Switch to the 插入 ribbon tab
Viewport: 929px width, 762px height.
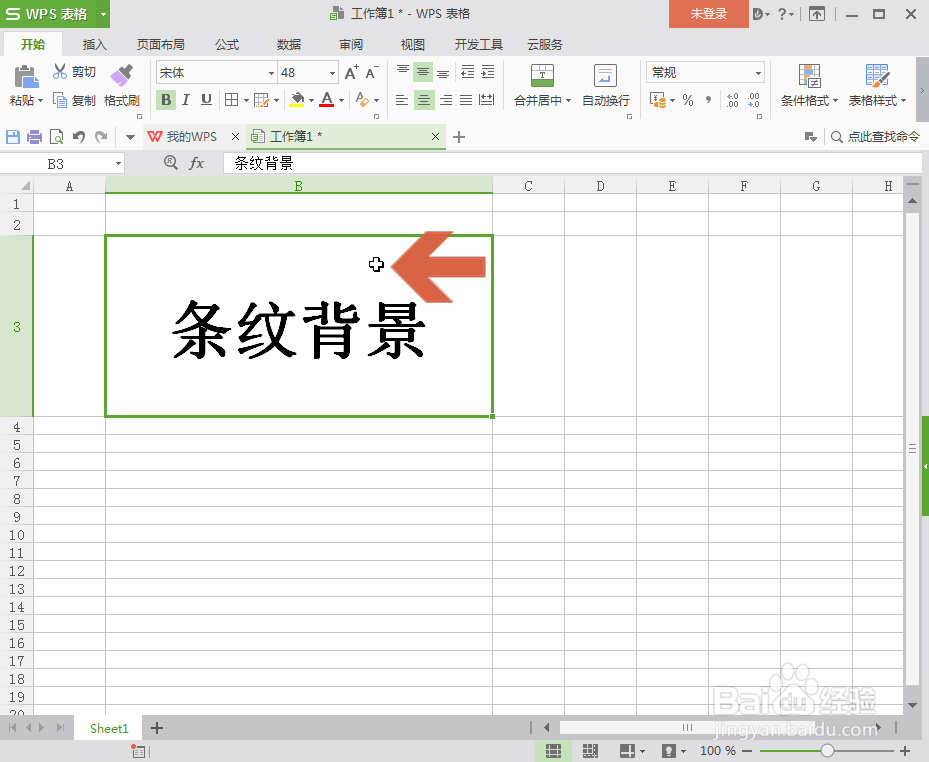(x=93, y=44)
